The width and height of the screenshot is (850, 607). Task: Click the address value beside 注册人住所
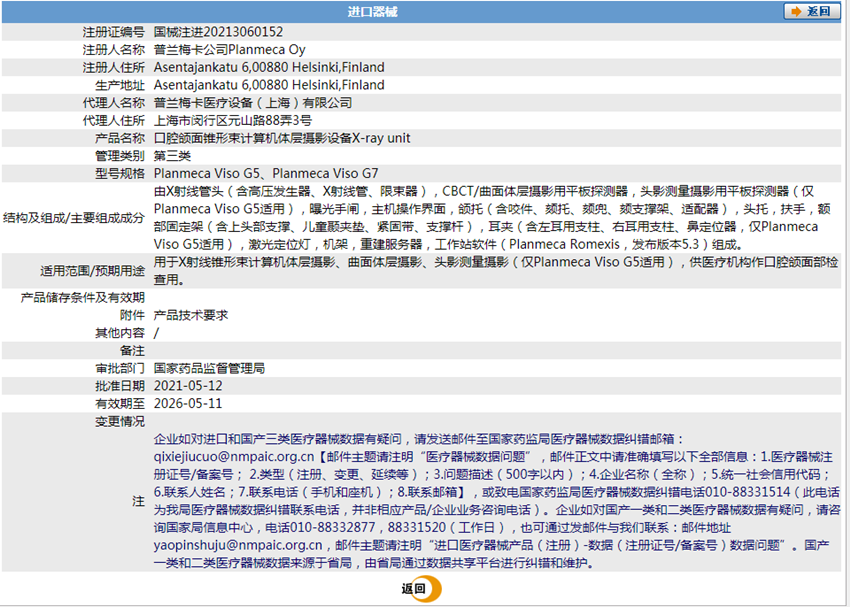pyautogui.click(x=269, y=67)
